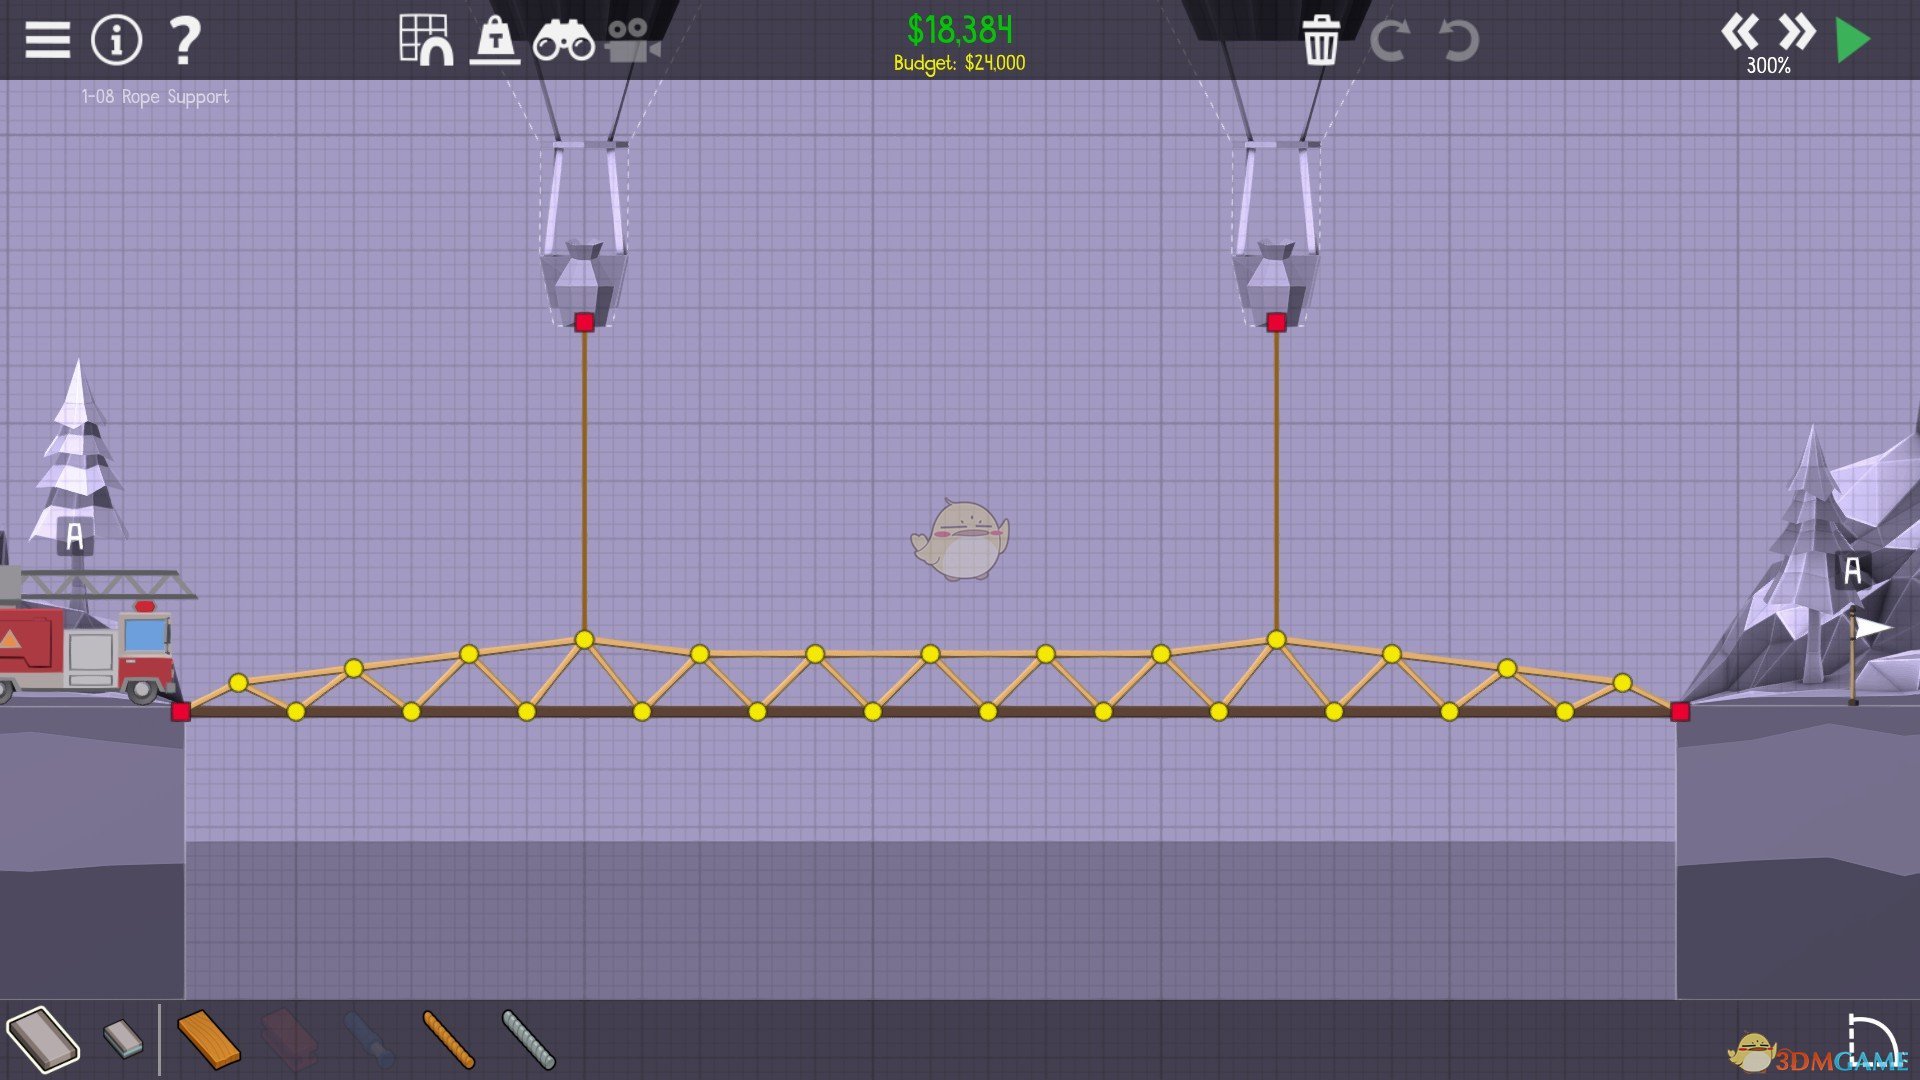Viewport: 1920px width, 1080px height.
Task: Click the redo arrow
Action: click(x=1389, y=40)
